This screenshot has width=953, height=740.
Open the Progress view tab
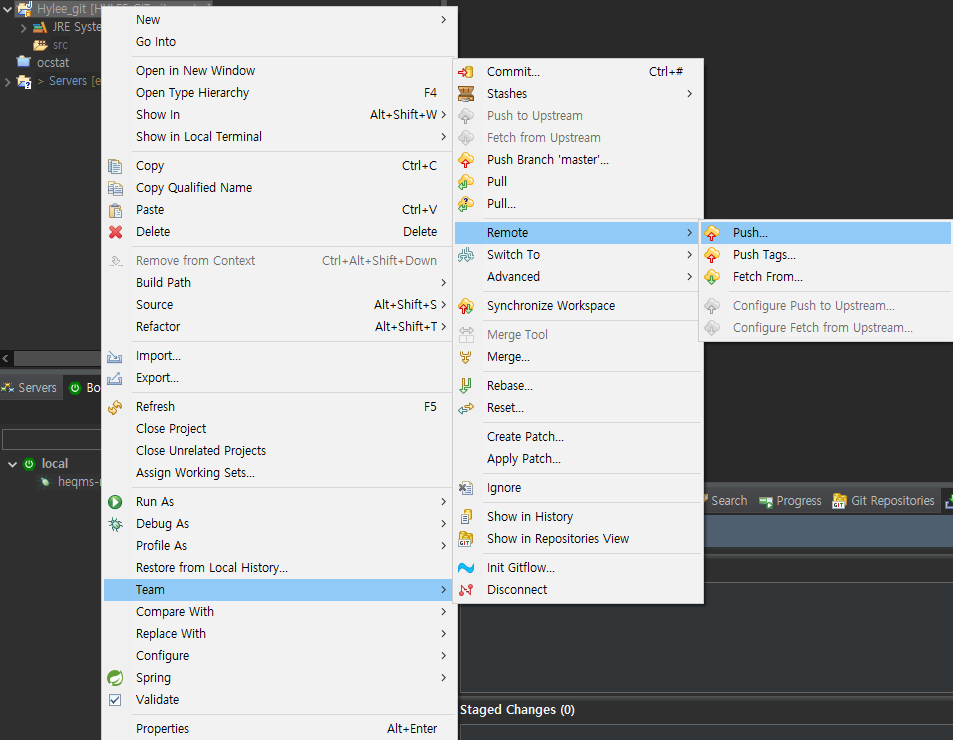pyautogui.click(x=790, y=501)
